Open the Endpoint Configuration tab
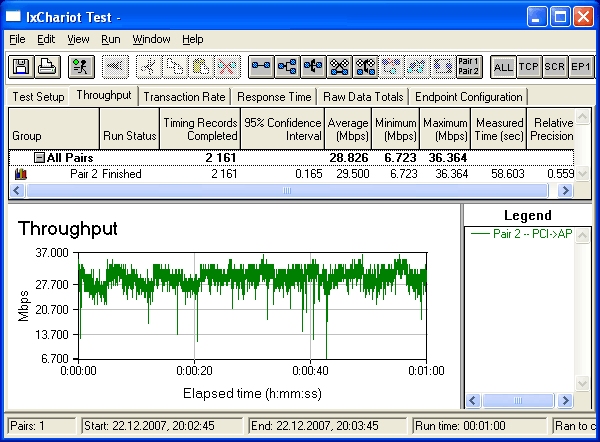Image resolution: width=600 pixels, height=442 pixels. [x=469, y=97]
